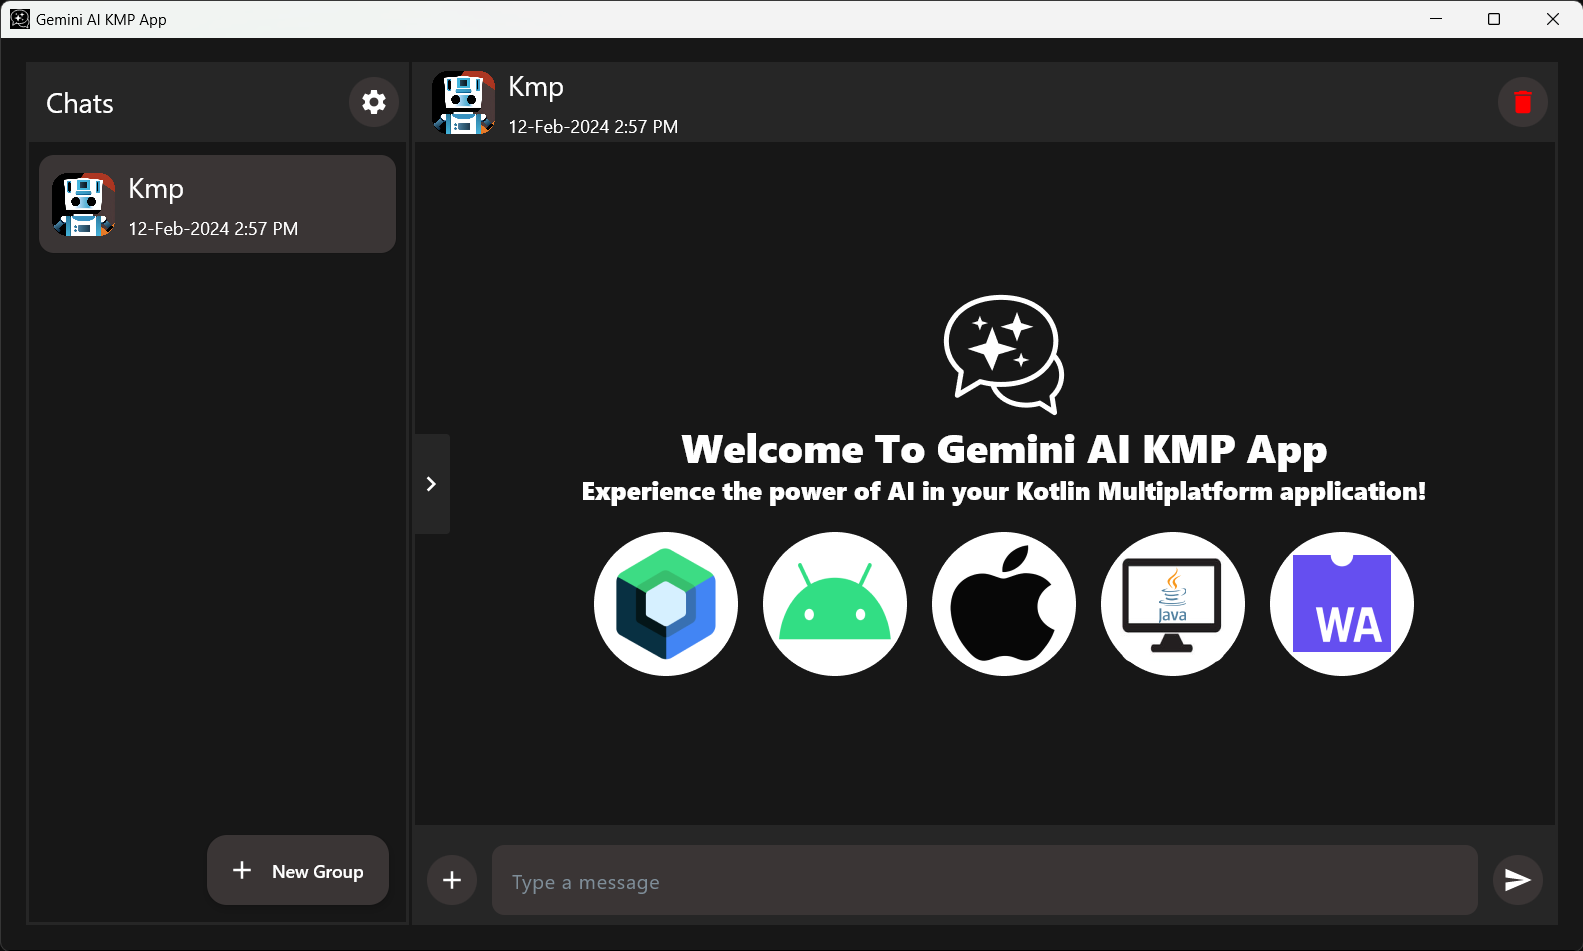Click the green Android robot icon
Screen dimensions: 1583x951
[x=835, y=604]
